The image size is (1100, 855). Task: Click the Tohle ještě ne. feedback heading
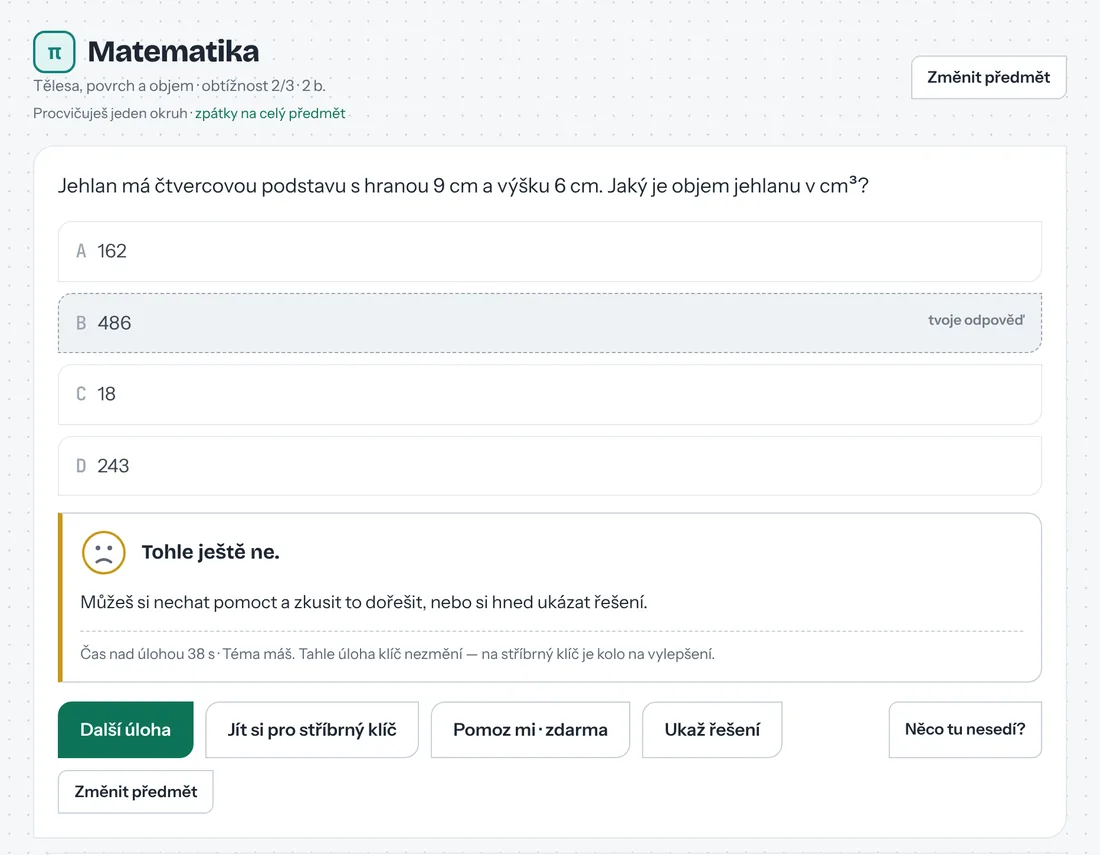pyautogui.click(x=210, y=552)
